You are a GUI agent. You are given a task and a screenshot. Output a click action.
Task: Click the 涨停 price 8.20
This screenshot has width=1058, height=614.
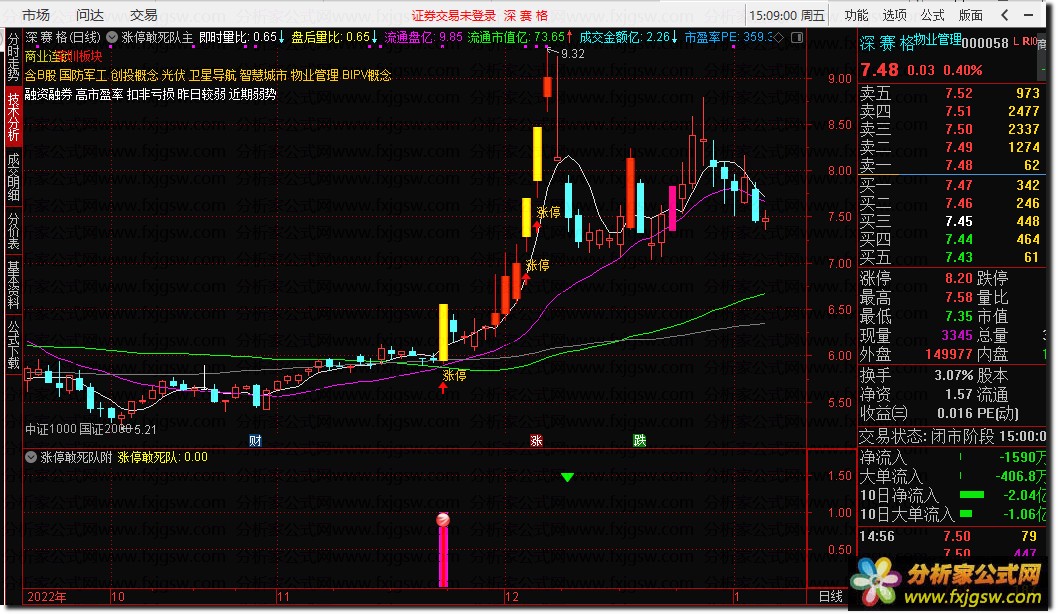(x=958, y=278)
